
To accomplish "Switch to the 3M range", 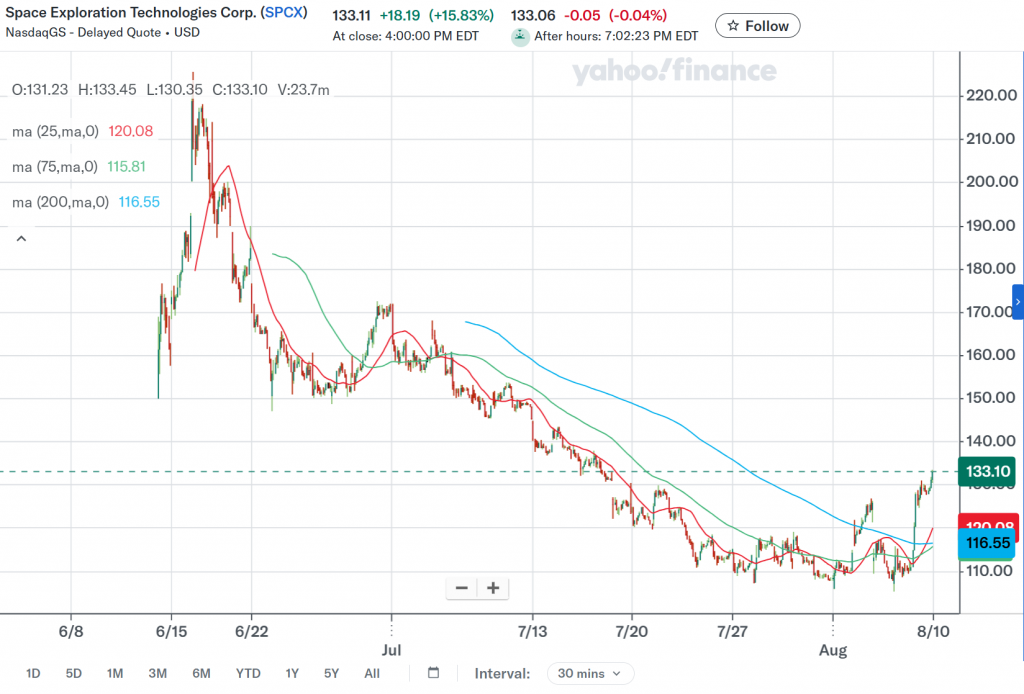I will tap(157, 673).
